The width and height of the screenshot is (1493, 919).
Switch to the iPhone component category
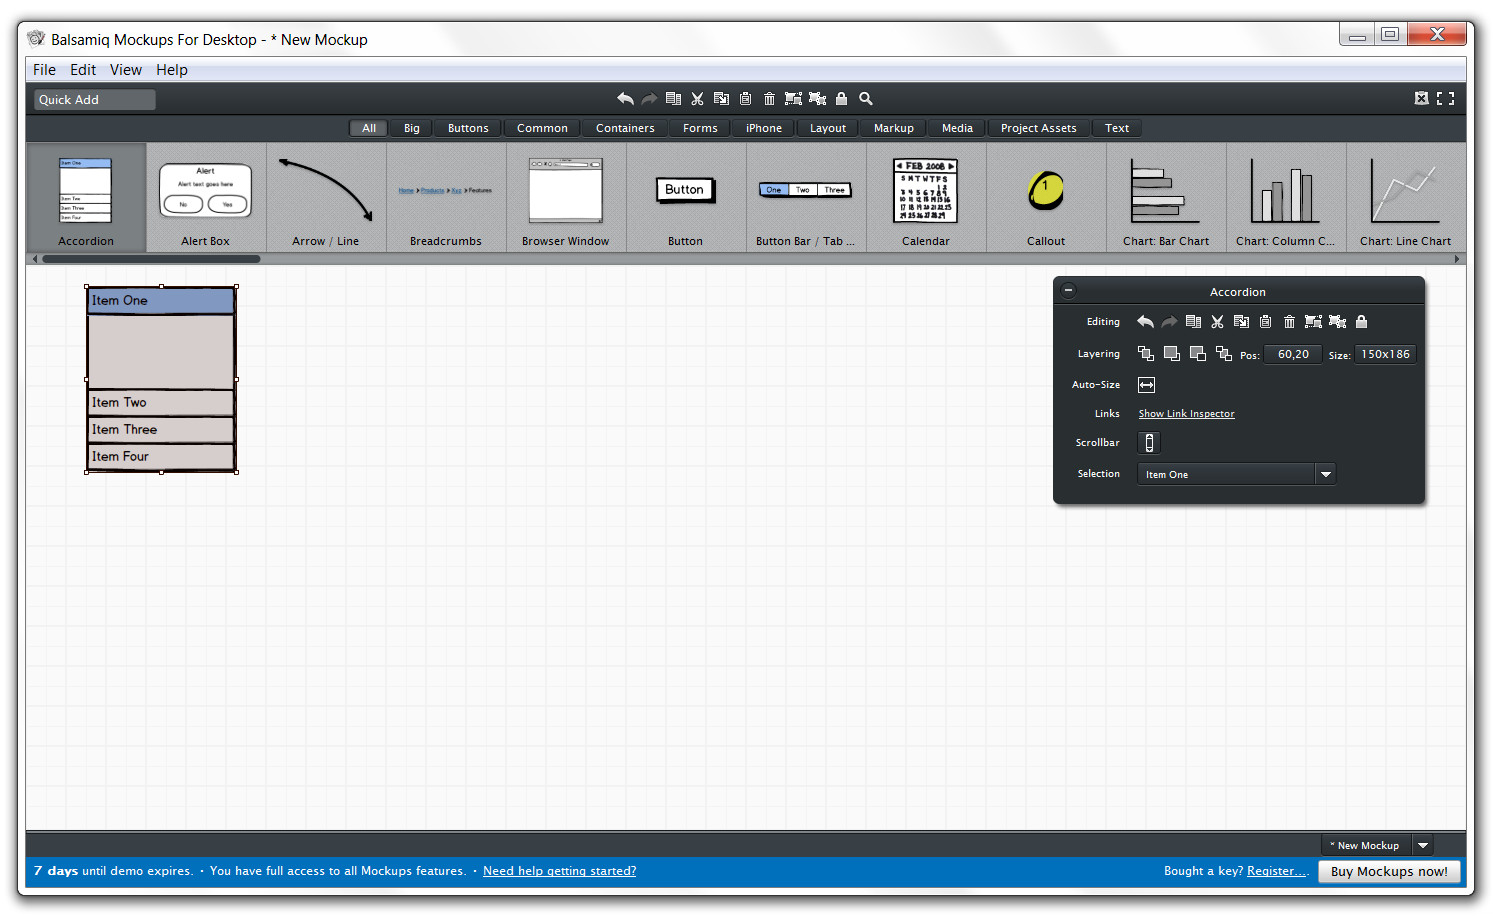point(762,127)
